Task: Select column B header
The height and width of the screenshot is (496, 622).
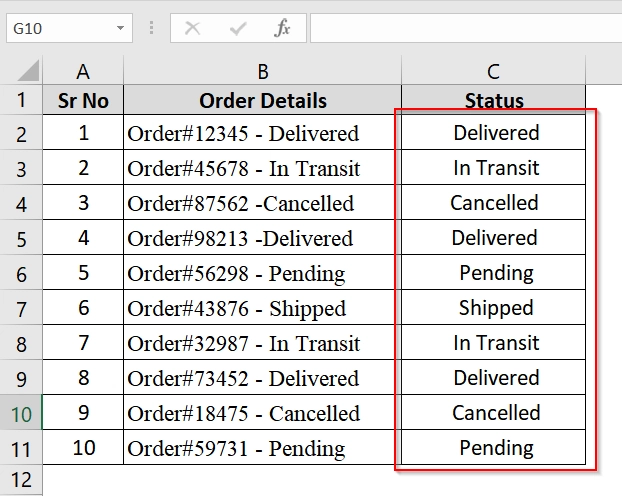Action: [263, 71]
